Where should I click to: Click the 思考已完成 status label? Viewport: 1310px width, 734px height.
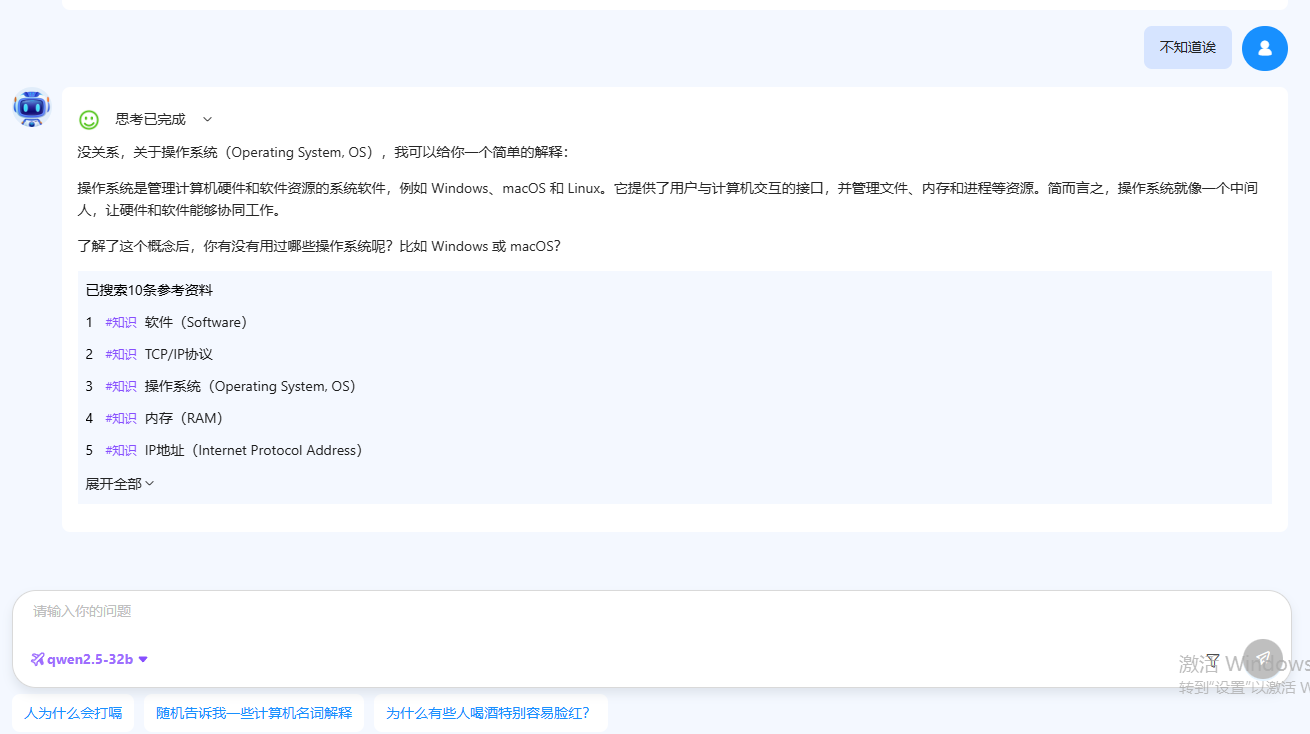click(x=151, y=120)
